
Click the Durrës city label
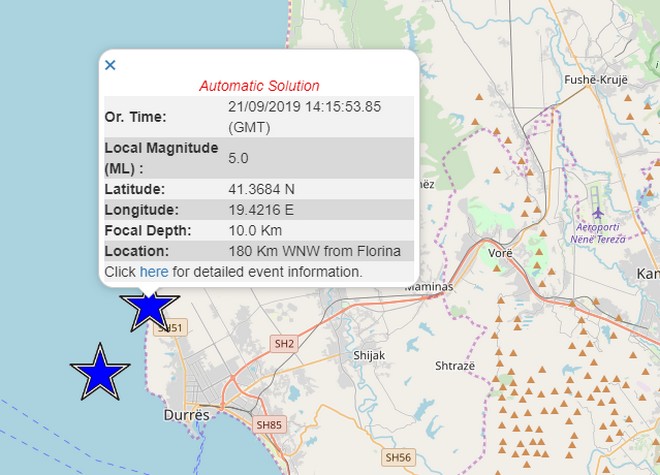coord(186,414)
